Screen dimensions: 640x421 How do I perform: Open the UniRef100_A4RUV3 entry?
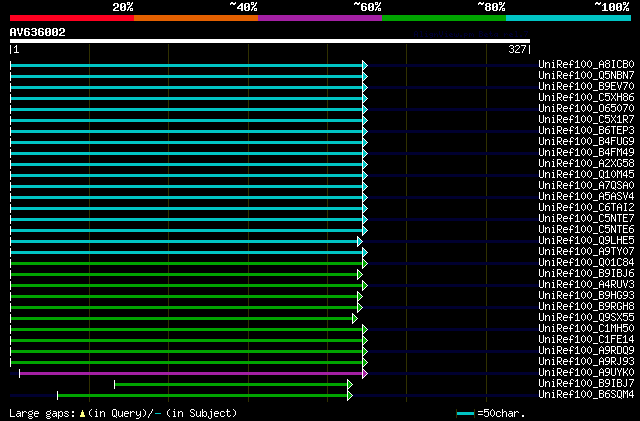pyautogui.click(x=586, y=285)
